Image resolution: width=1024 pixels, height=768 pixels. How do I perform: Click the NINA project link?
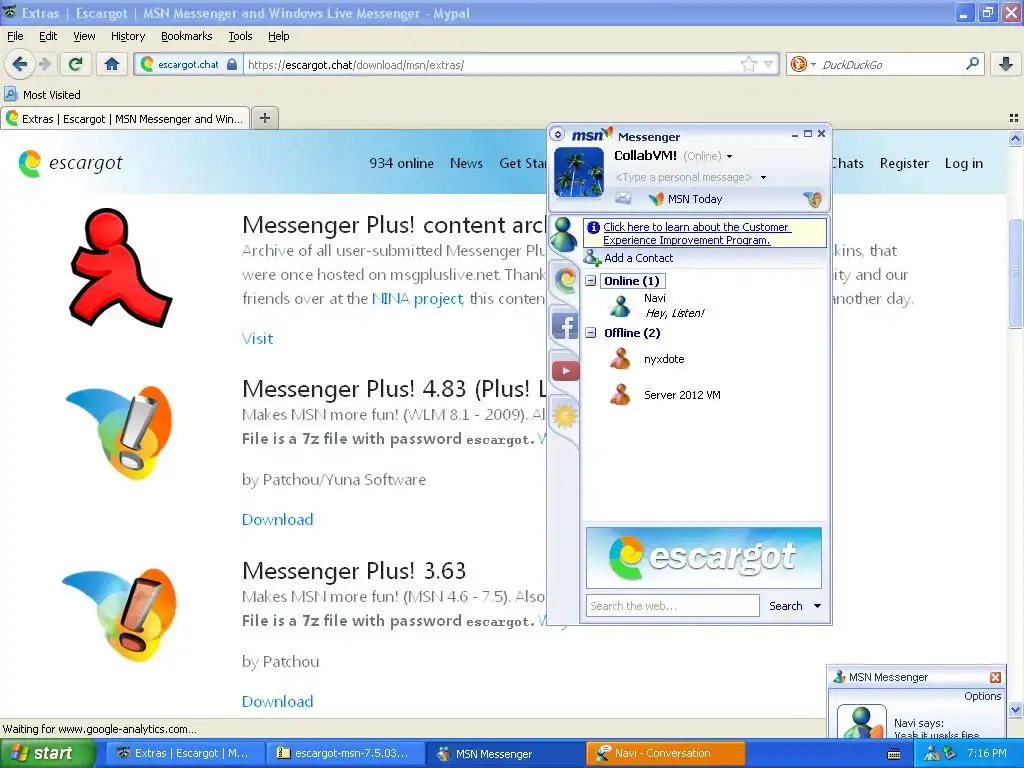[417, 298]
